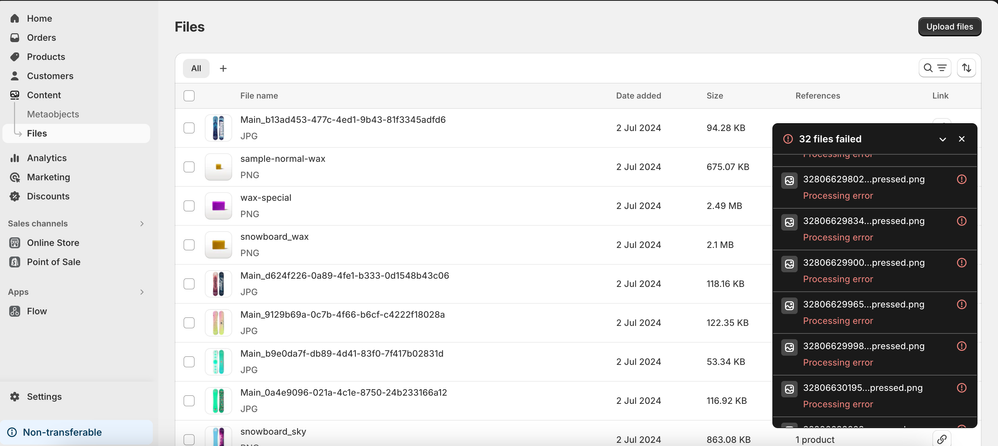Screen dimensions: 998x446
Task: Expand the Sales channels section
Action: (141, 223)
